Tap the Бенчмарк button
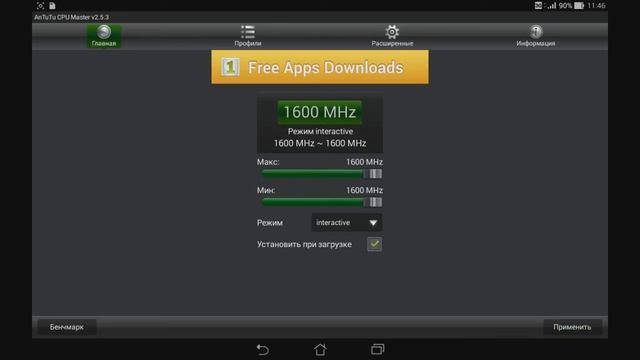The width and height of the screenshot is (640, 360). (67, 327)
